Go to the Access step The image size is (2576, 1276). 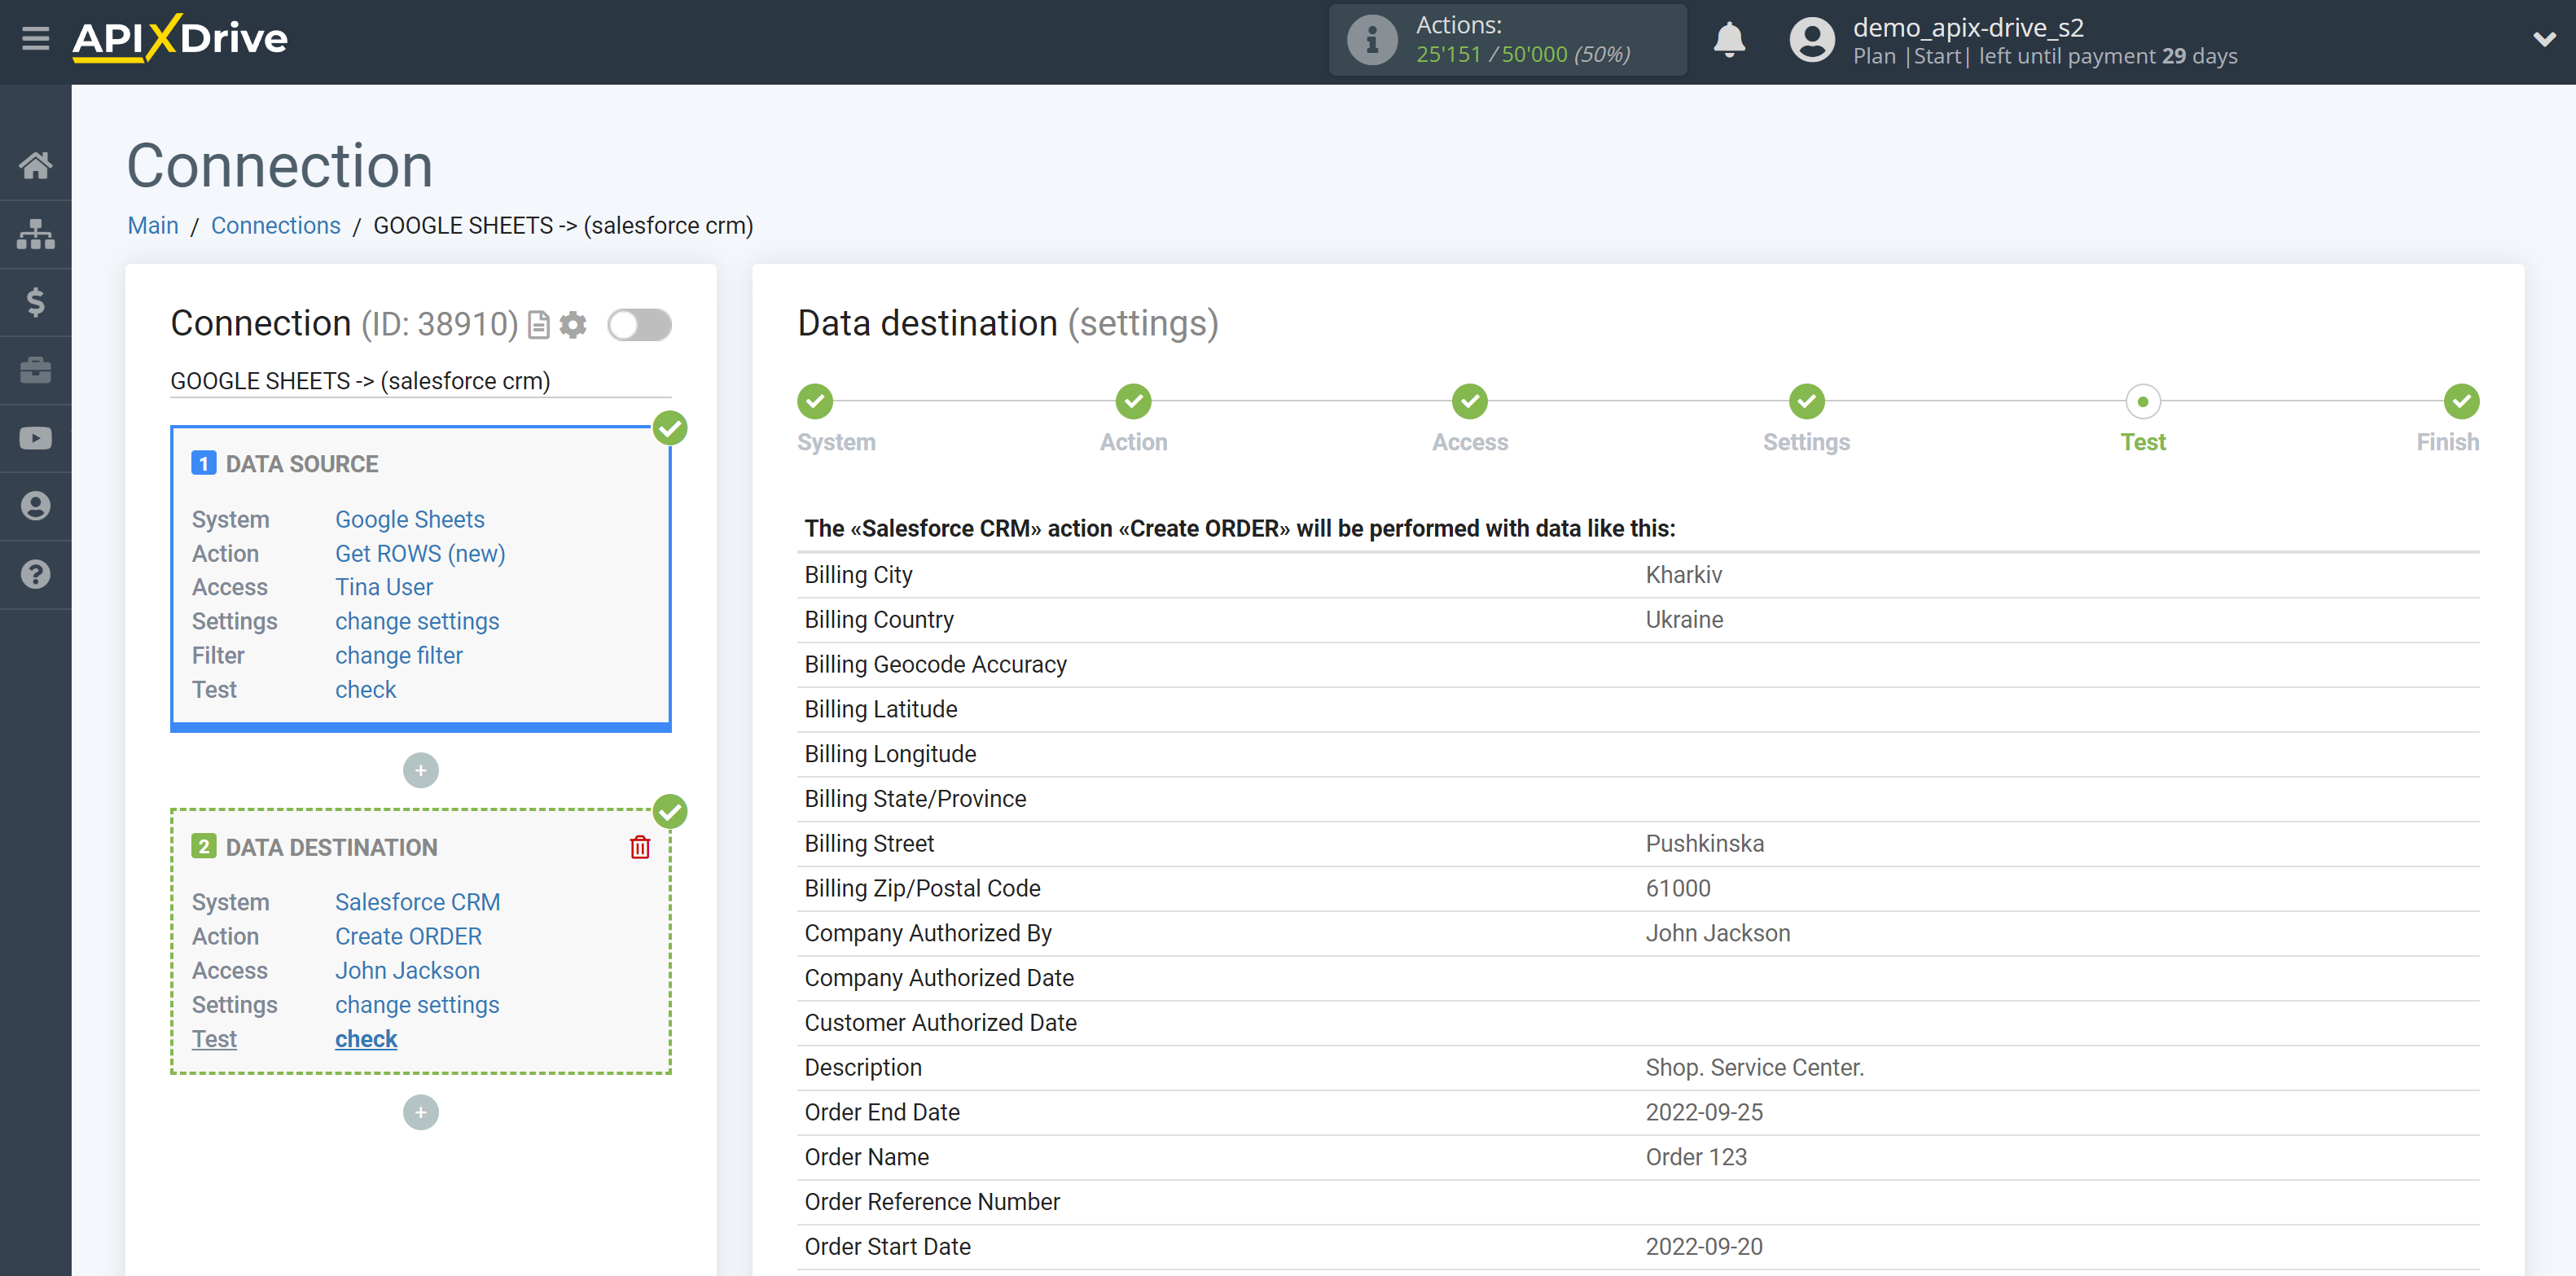click(x=1470, y=402)
